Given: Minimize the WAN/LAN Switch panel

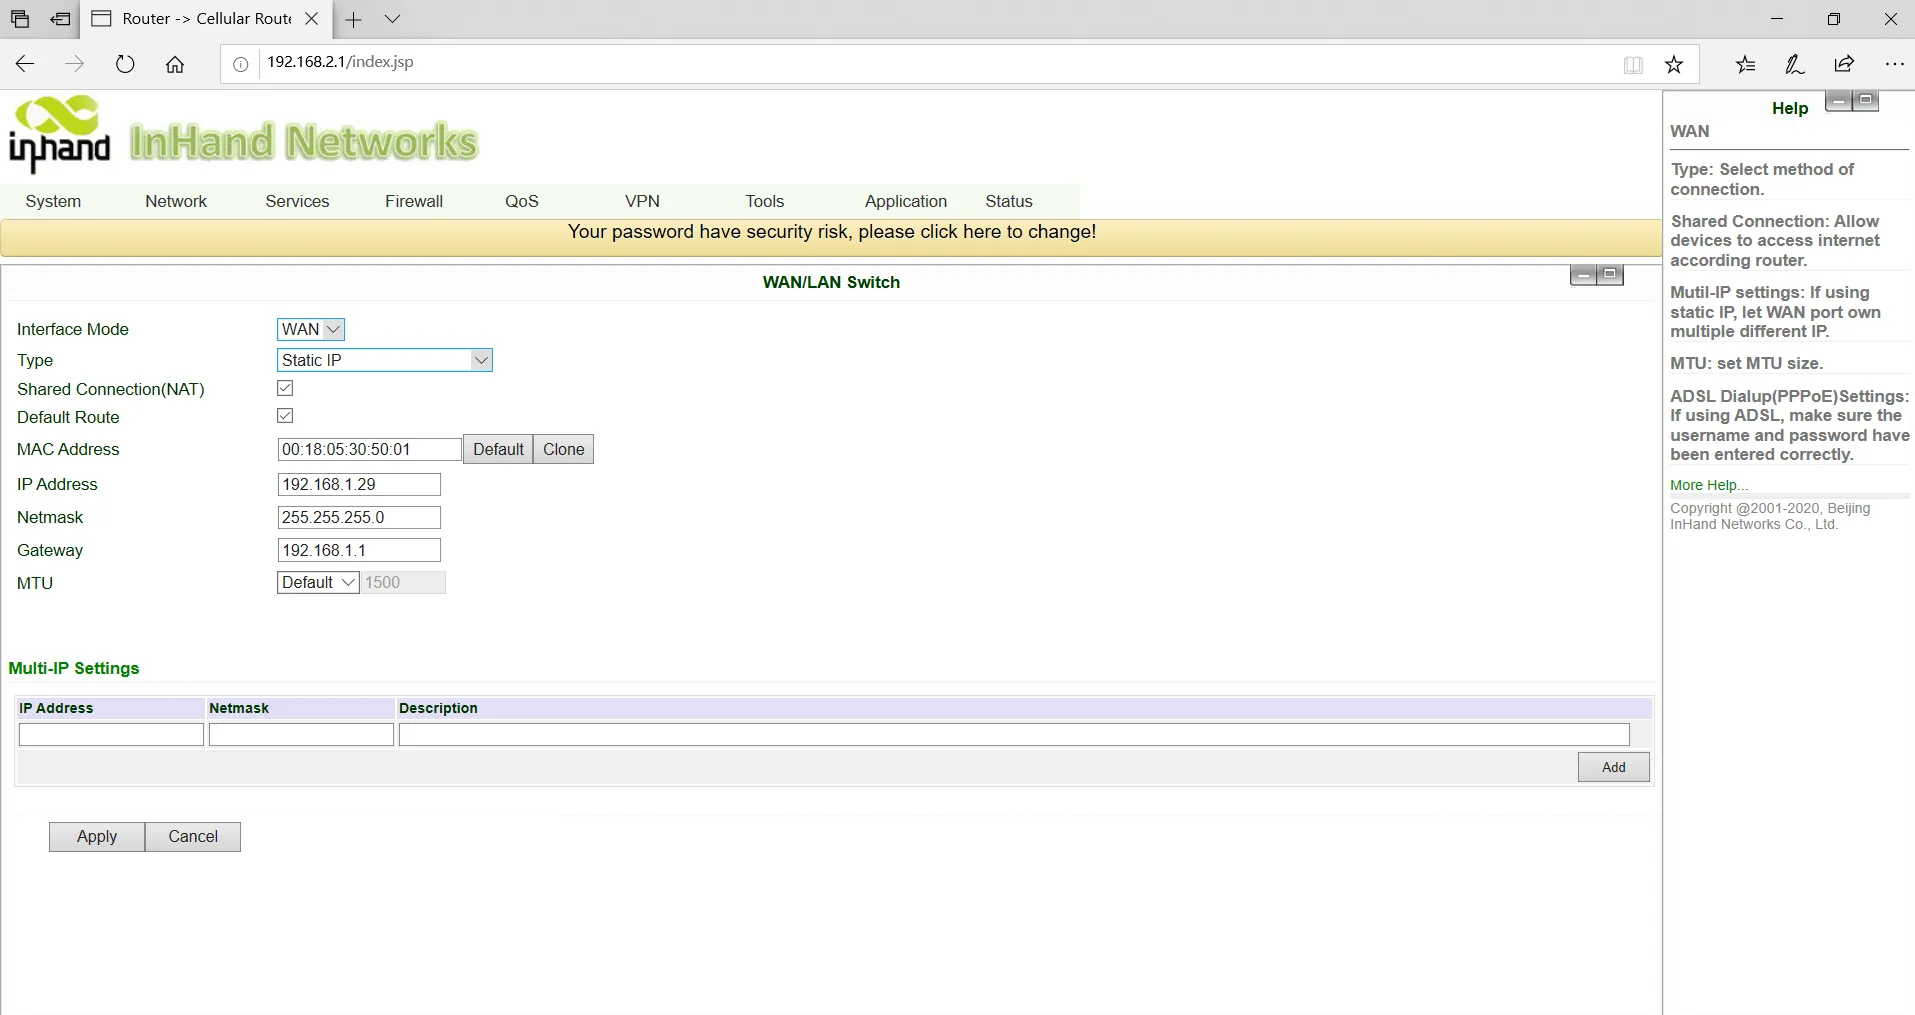Looking at the screenshot, I should click(1583, 275).
